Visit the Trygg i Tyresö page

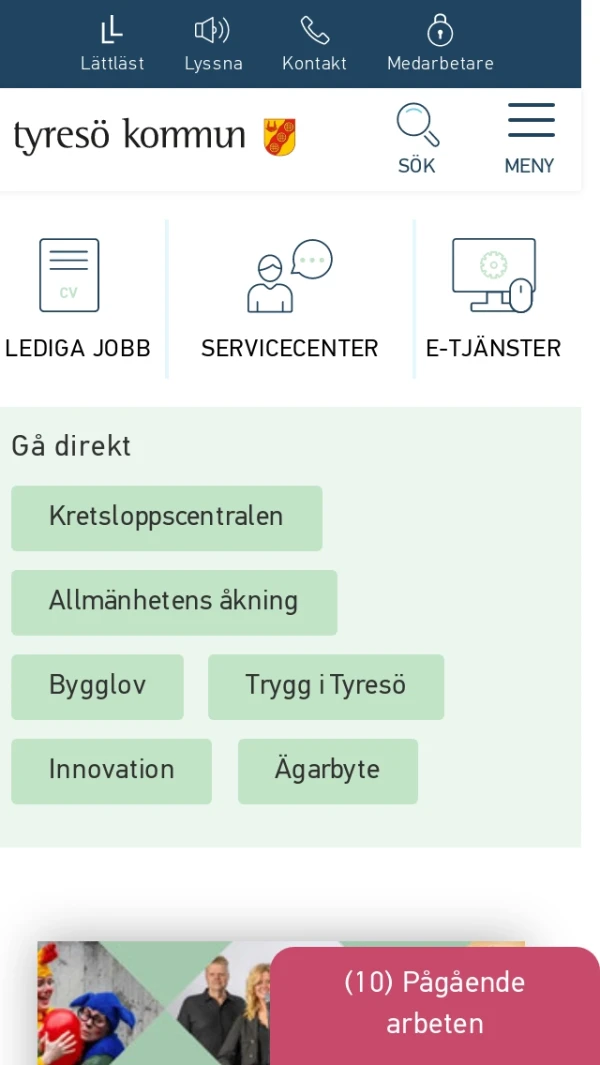[x=326, y=686]
